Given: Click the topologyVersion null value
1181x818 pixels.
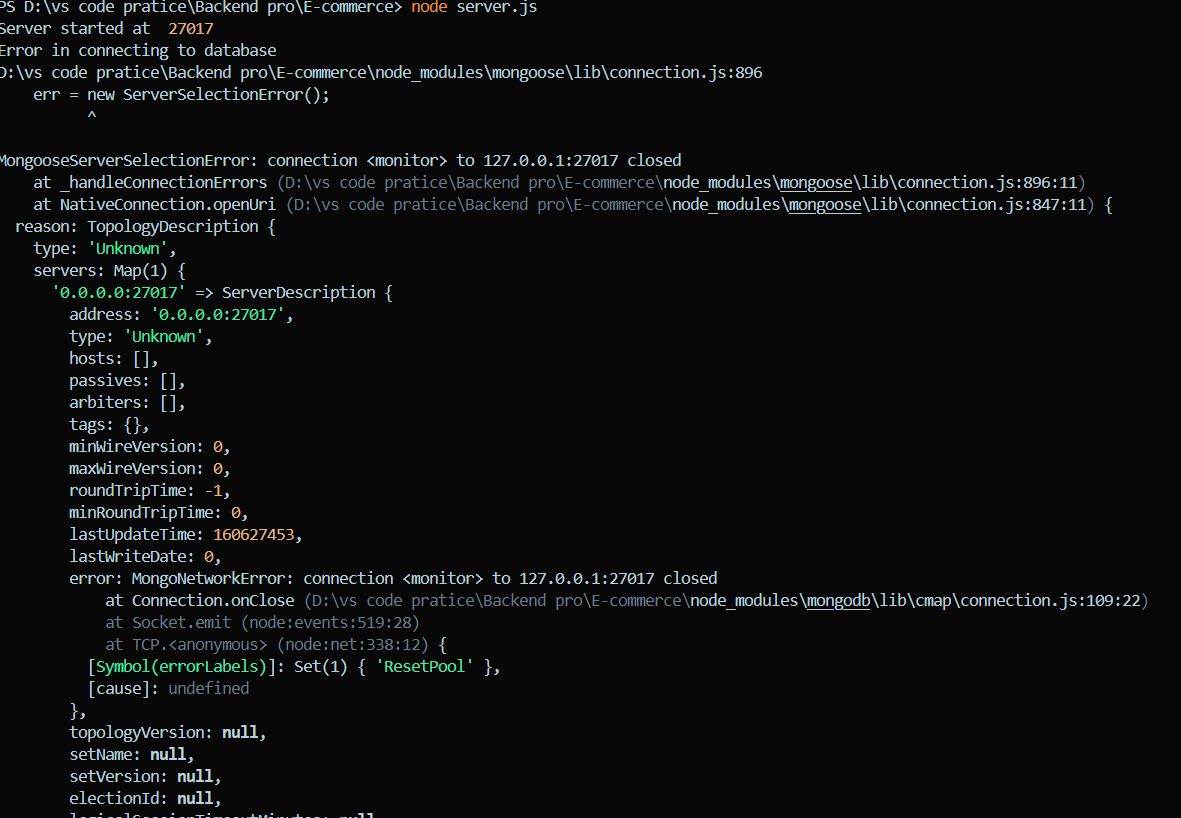Looking at the screenshot, I should click(x=243, y=733).
